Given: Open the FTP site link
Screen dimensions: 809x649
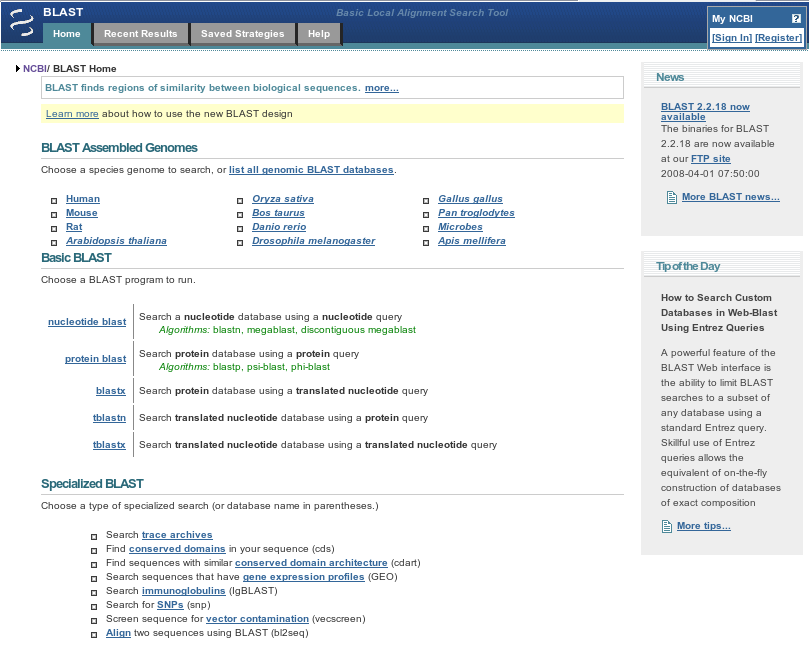Looking at the screenshot, I should click(x=710, y=159).
